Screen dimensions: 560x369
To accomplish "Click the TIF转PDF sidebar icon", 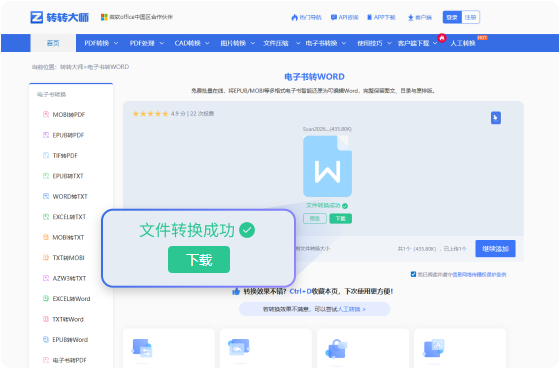I will 46,155.
